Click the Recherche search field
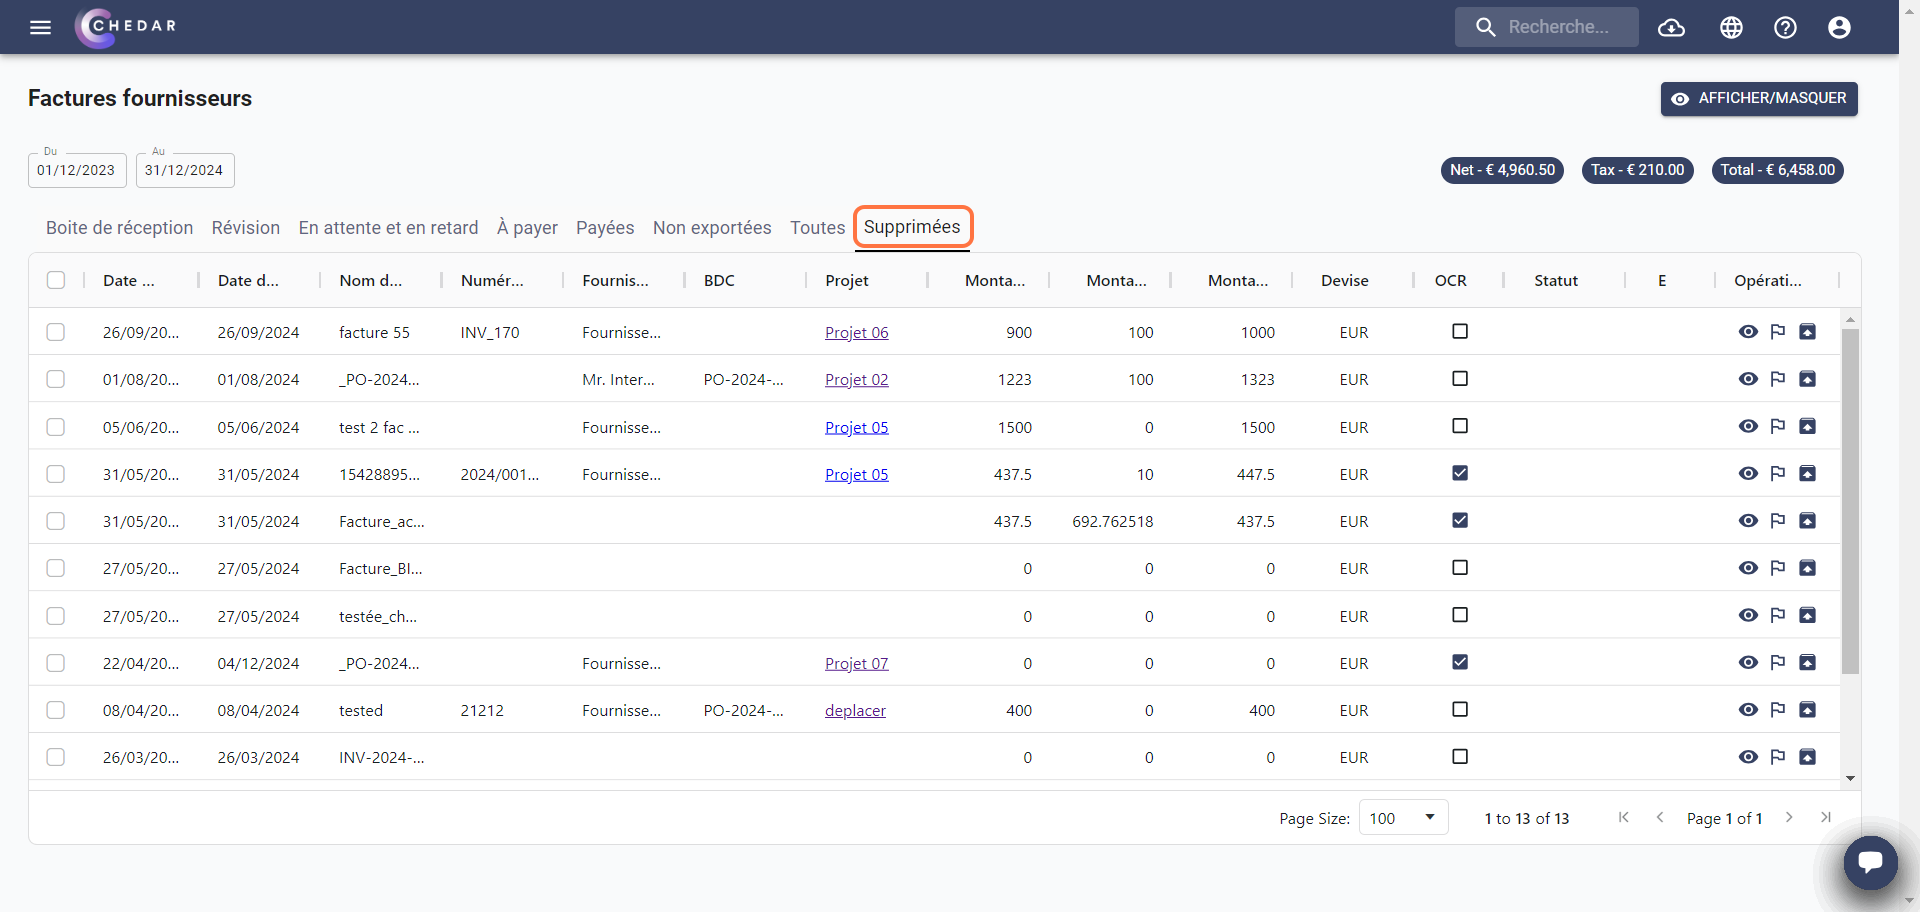This screenshot has height=912, width=1920. [x=1547, y=27]
